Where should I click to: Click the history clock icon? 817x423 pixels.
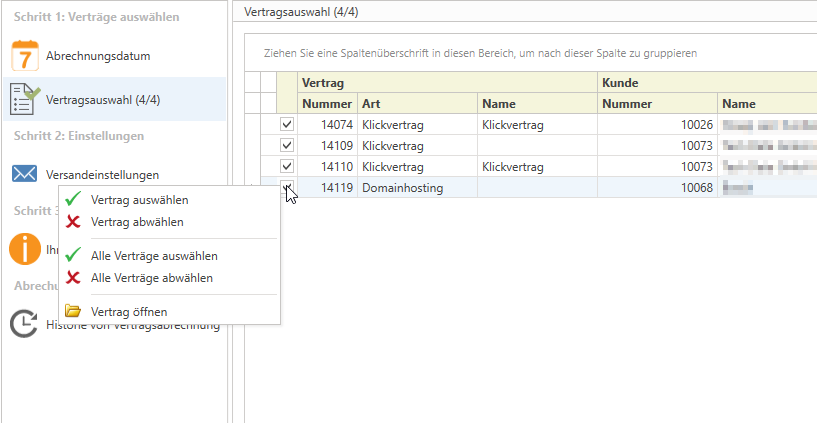pos(23,325)
